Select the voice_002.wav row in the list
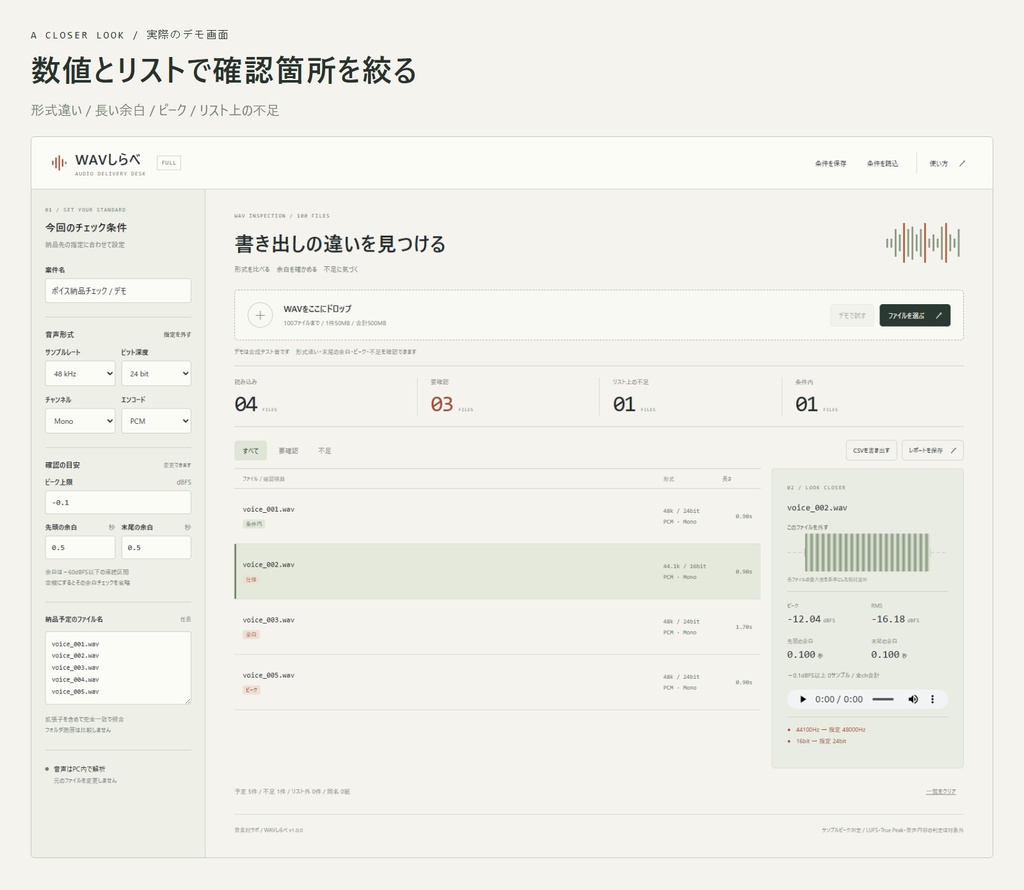1024x890 pixels. pos(498,571)
